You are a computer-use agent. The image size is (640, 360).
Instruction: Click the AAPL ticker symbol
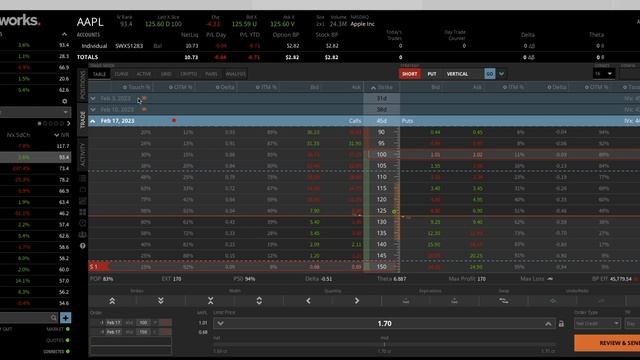tap(90, 22)
